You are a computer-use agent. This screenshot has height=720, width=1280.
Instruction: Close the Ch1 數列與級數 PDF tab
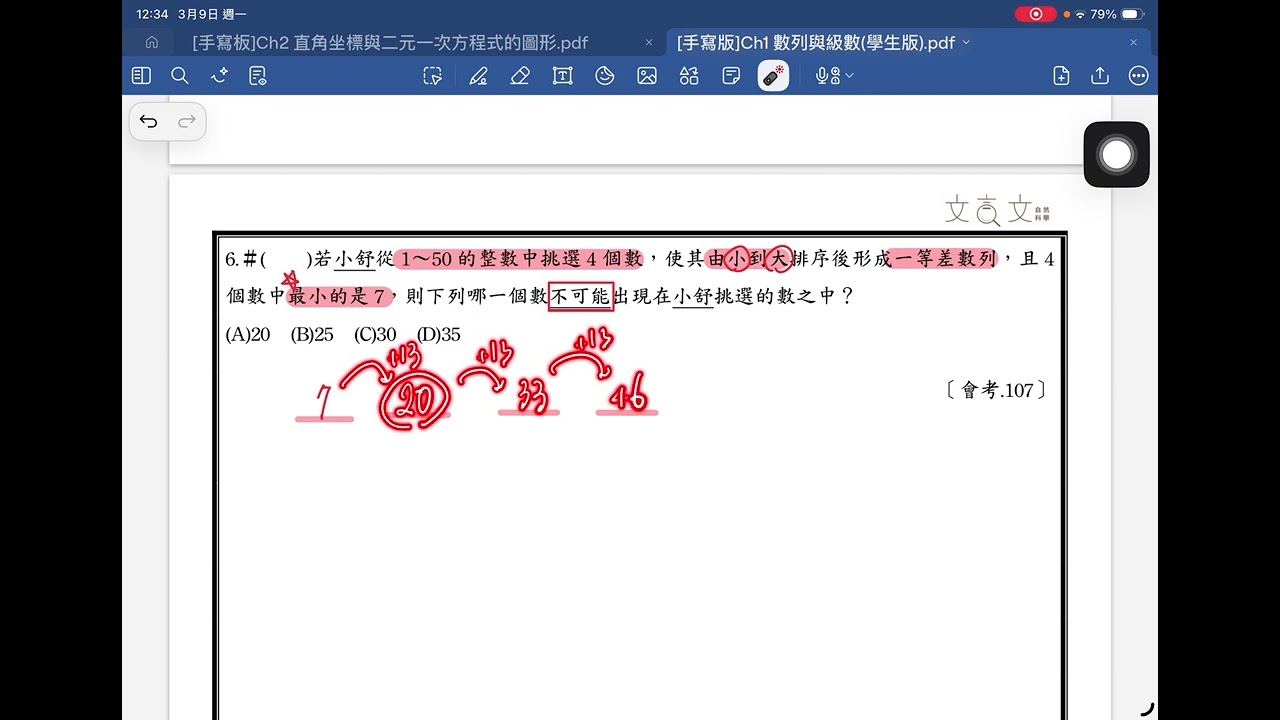pyautogui.click(x=1134, y=43)
